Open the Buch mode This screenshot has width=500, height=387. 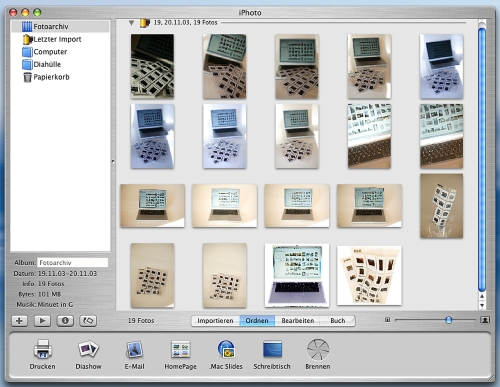click(x=338, y=321)
